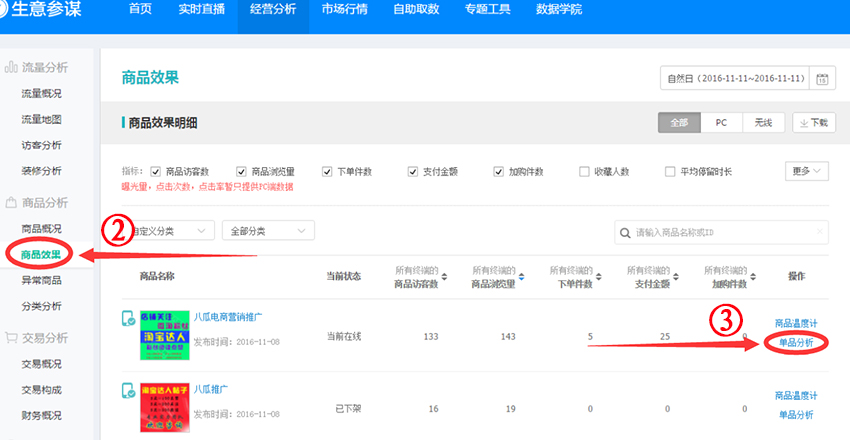Click the 生意参谋 logo
Image resolution: width=850 pixels, height=440 pixels.
click(x=41, y=10)
